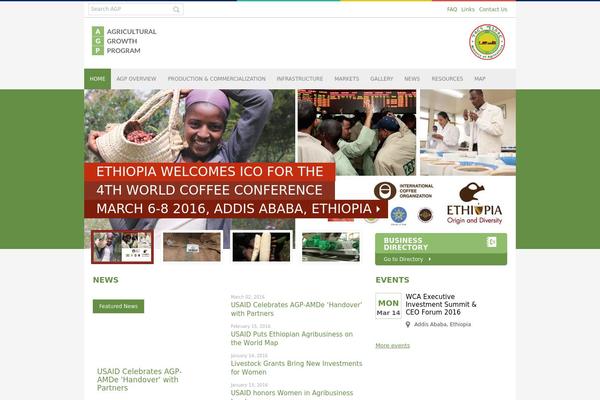This screenshot has width=600, height=400.
Task: Click the Featured News button
Action: tap(119, 306)
